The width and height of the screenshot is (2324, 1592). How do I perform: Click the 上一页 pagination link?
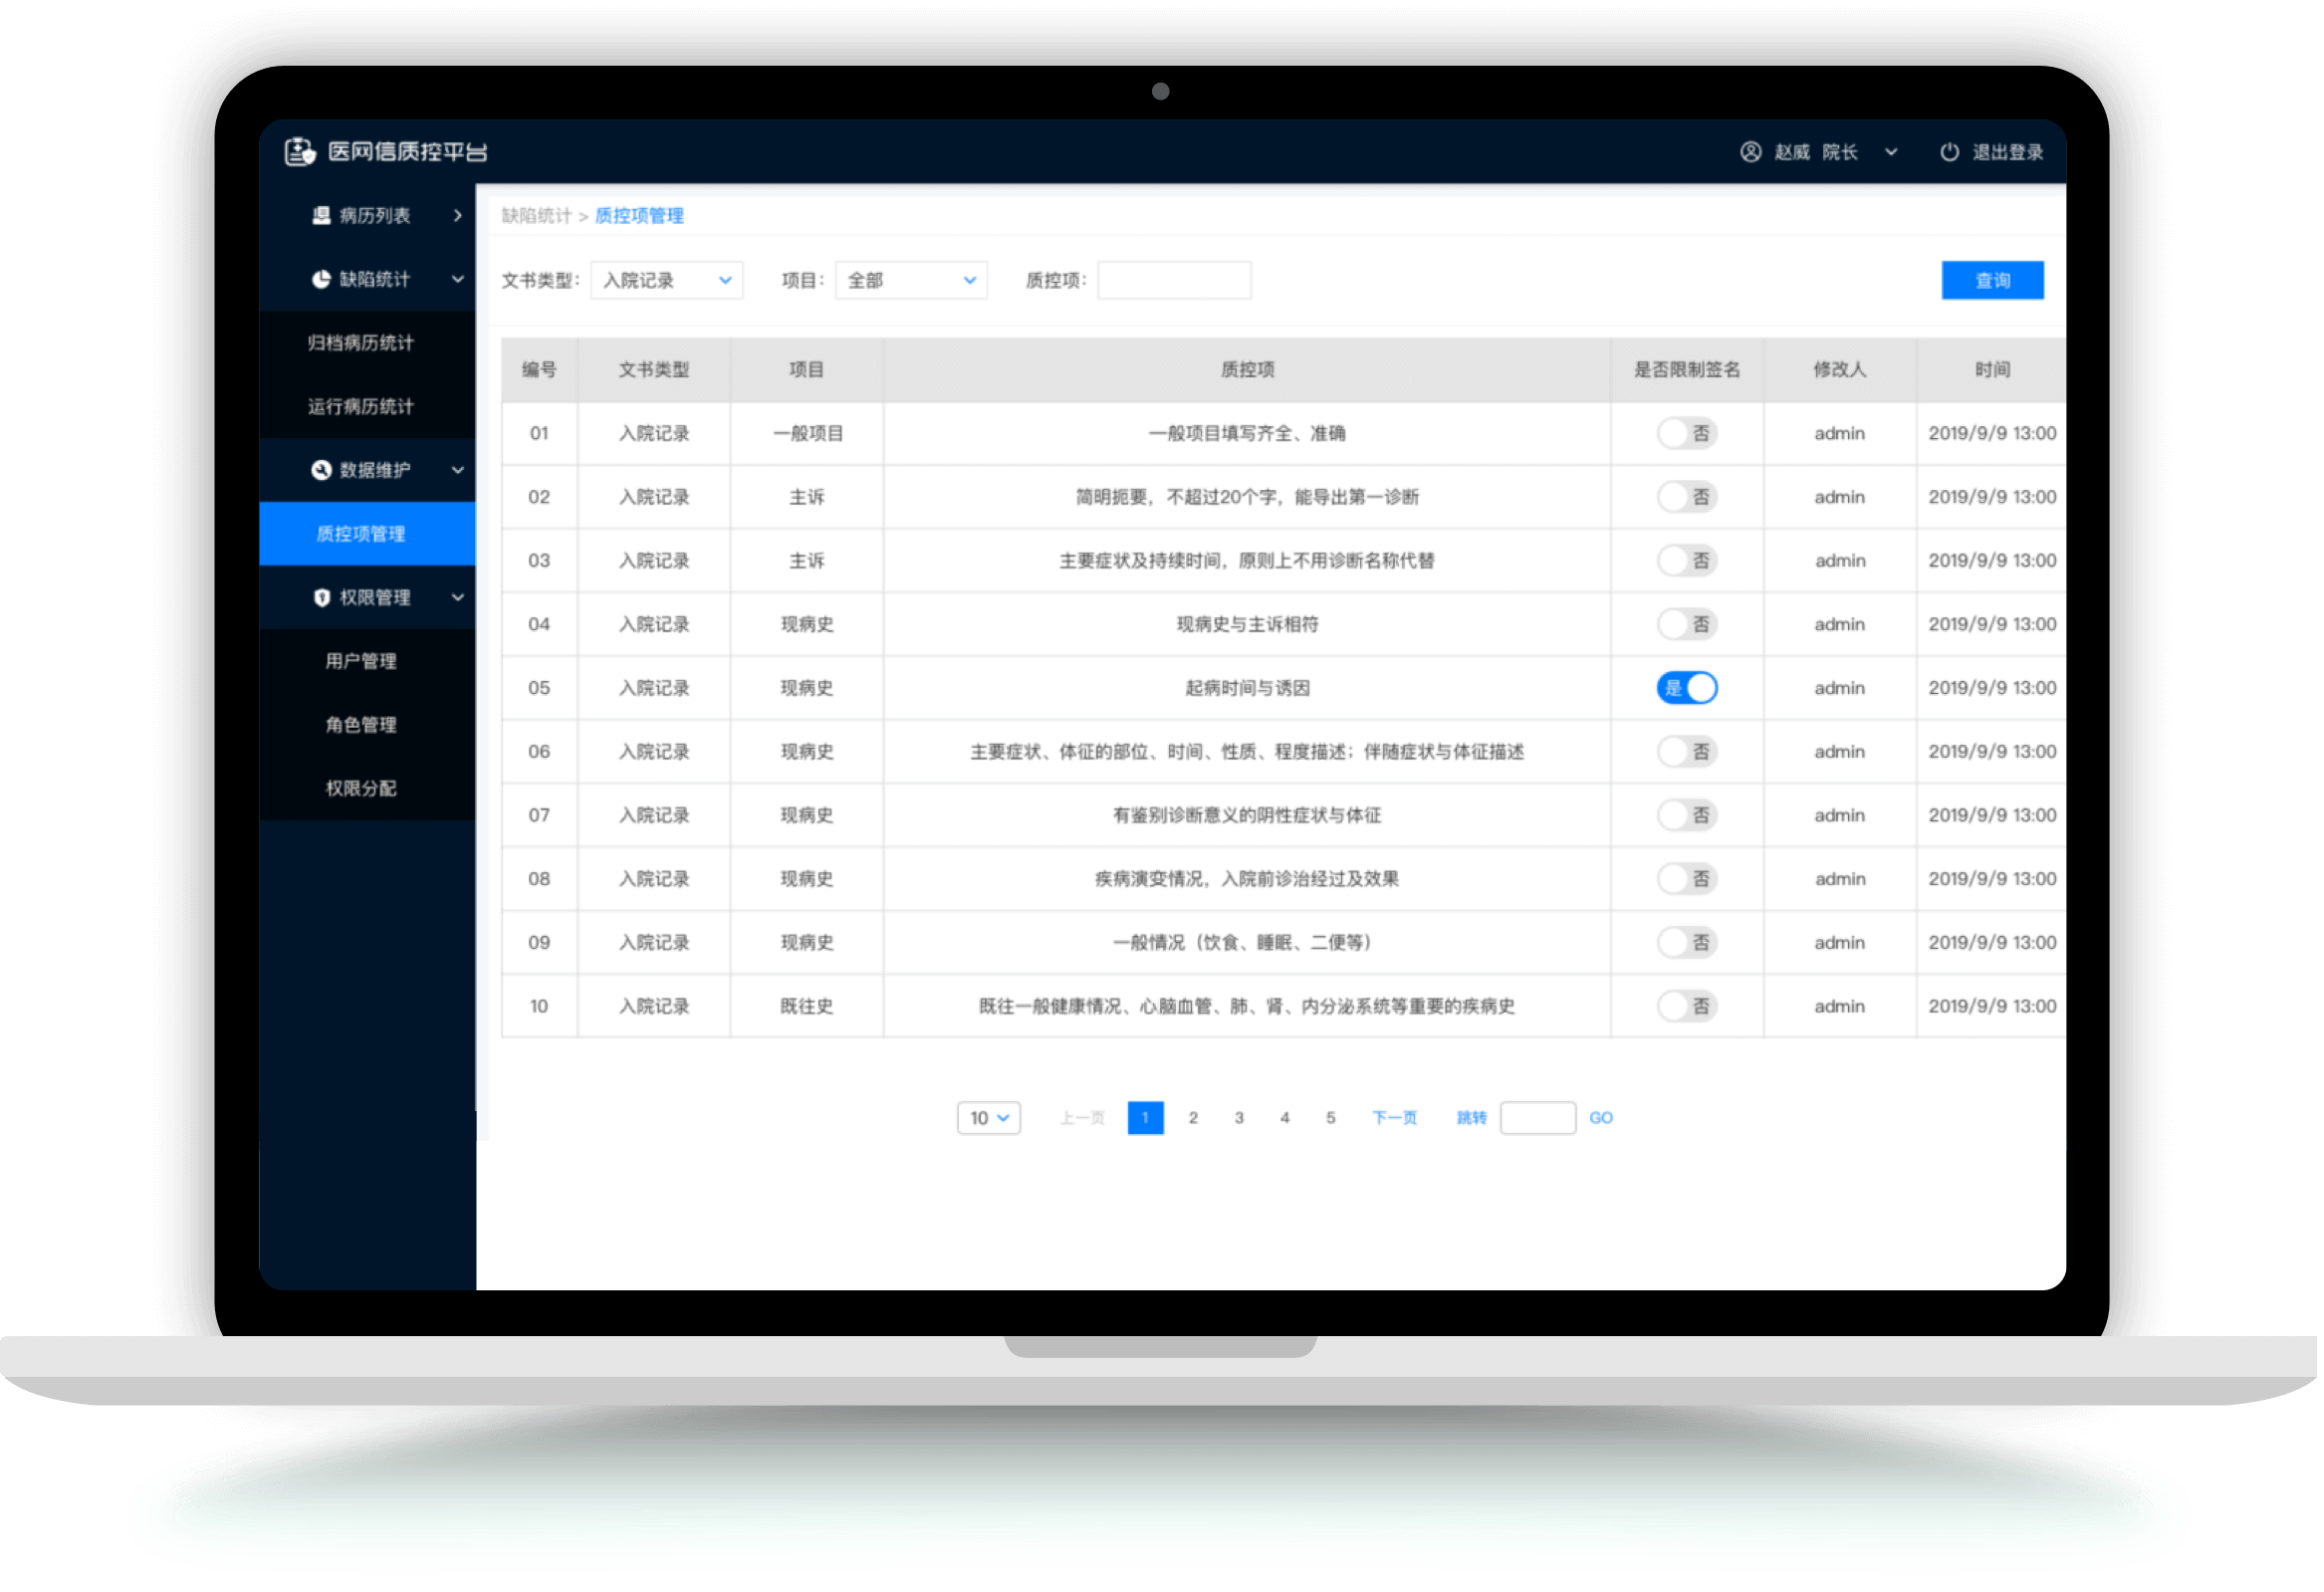click(x=1084, y=1120)
